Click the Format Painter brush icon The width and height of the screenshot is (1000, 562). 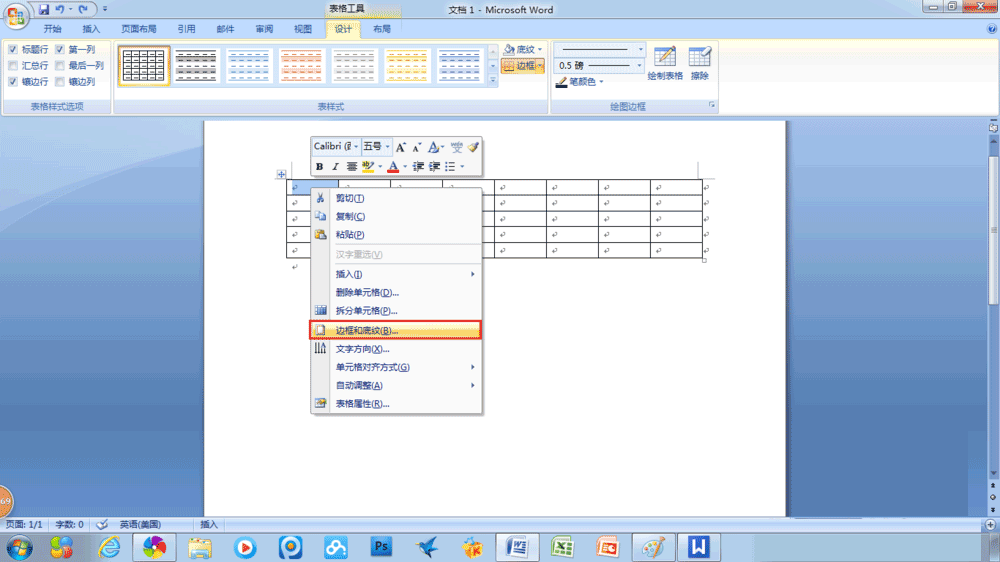pyautogui.click(x=473, y=147)
